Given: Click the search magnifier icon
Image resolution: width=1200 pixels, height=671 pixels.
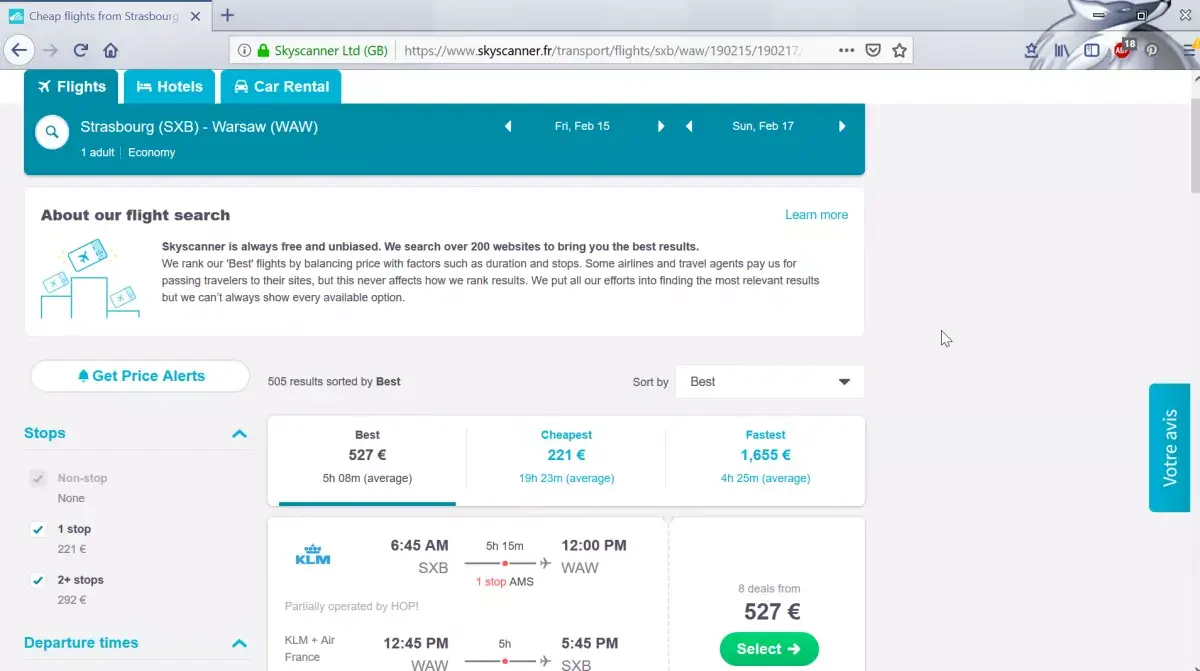Looking at the screenshot, I should point(52,132).
